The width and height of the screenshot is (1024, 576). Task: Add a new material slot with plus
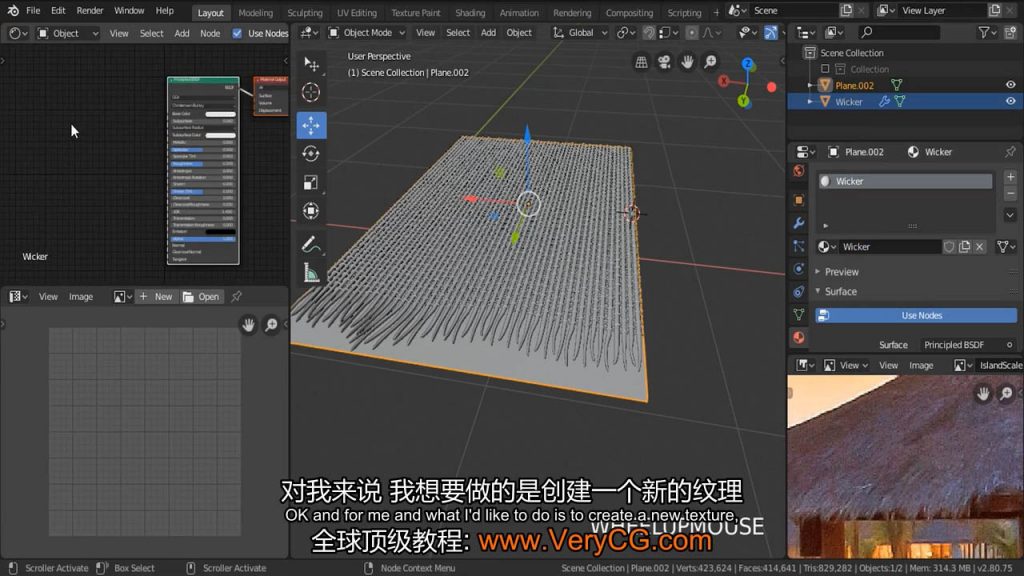click(x=1010, y=177)
